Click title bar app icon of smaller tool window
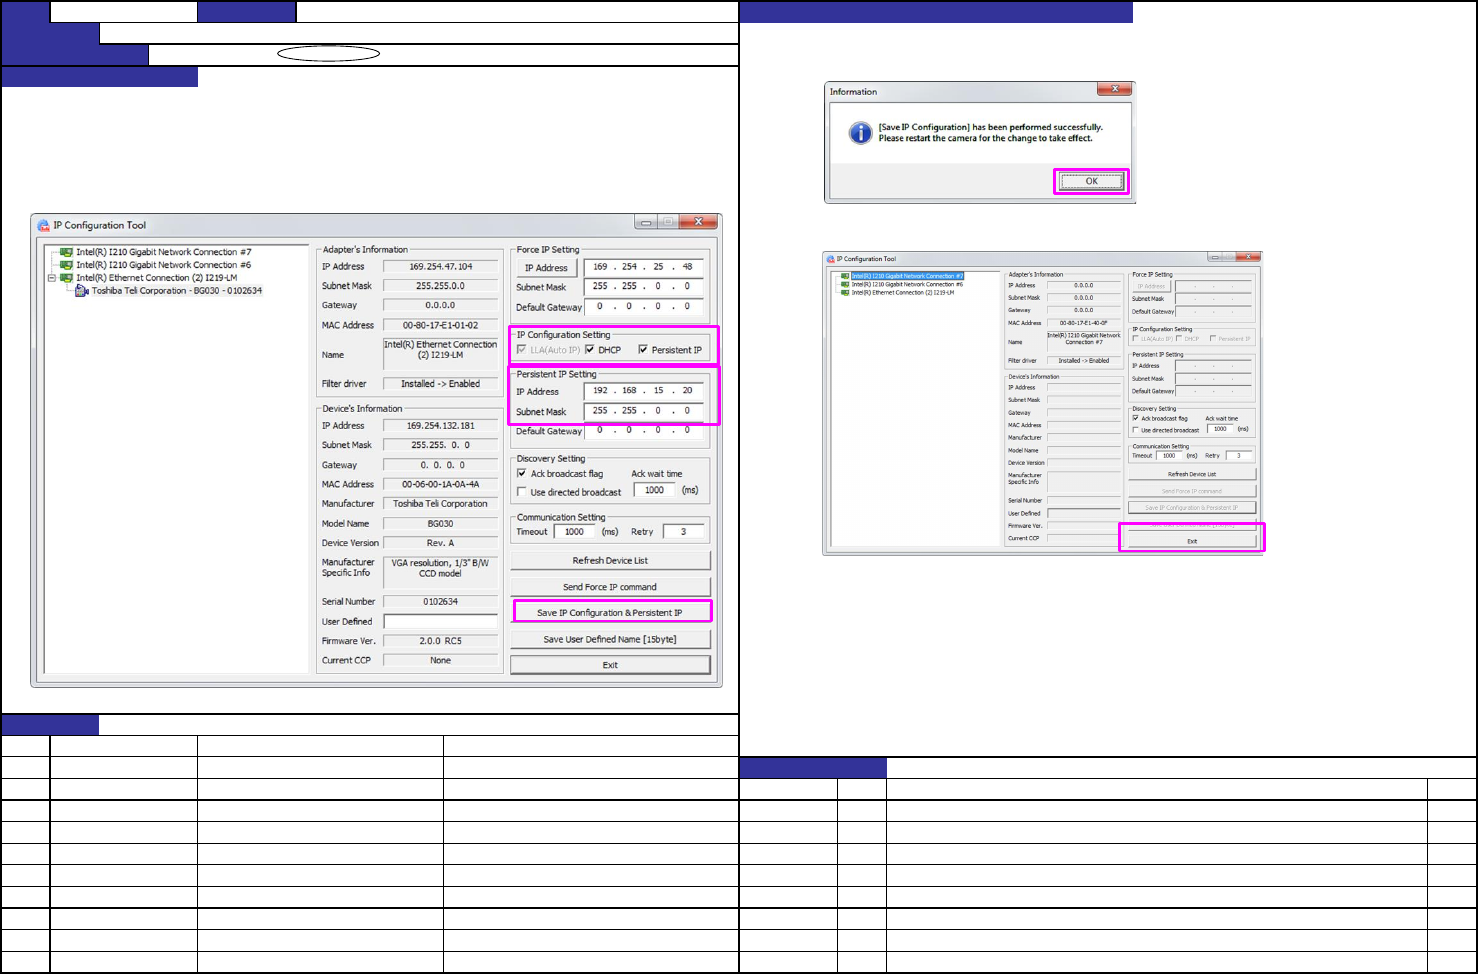The image size is (1478, 974). click(x=830, y=259)
